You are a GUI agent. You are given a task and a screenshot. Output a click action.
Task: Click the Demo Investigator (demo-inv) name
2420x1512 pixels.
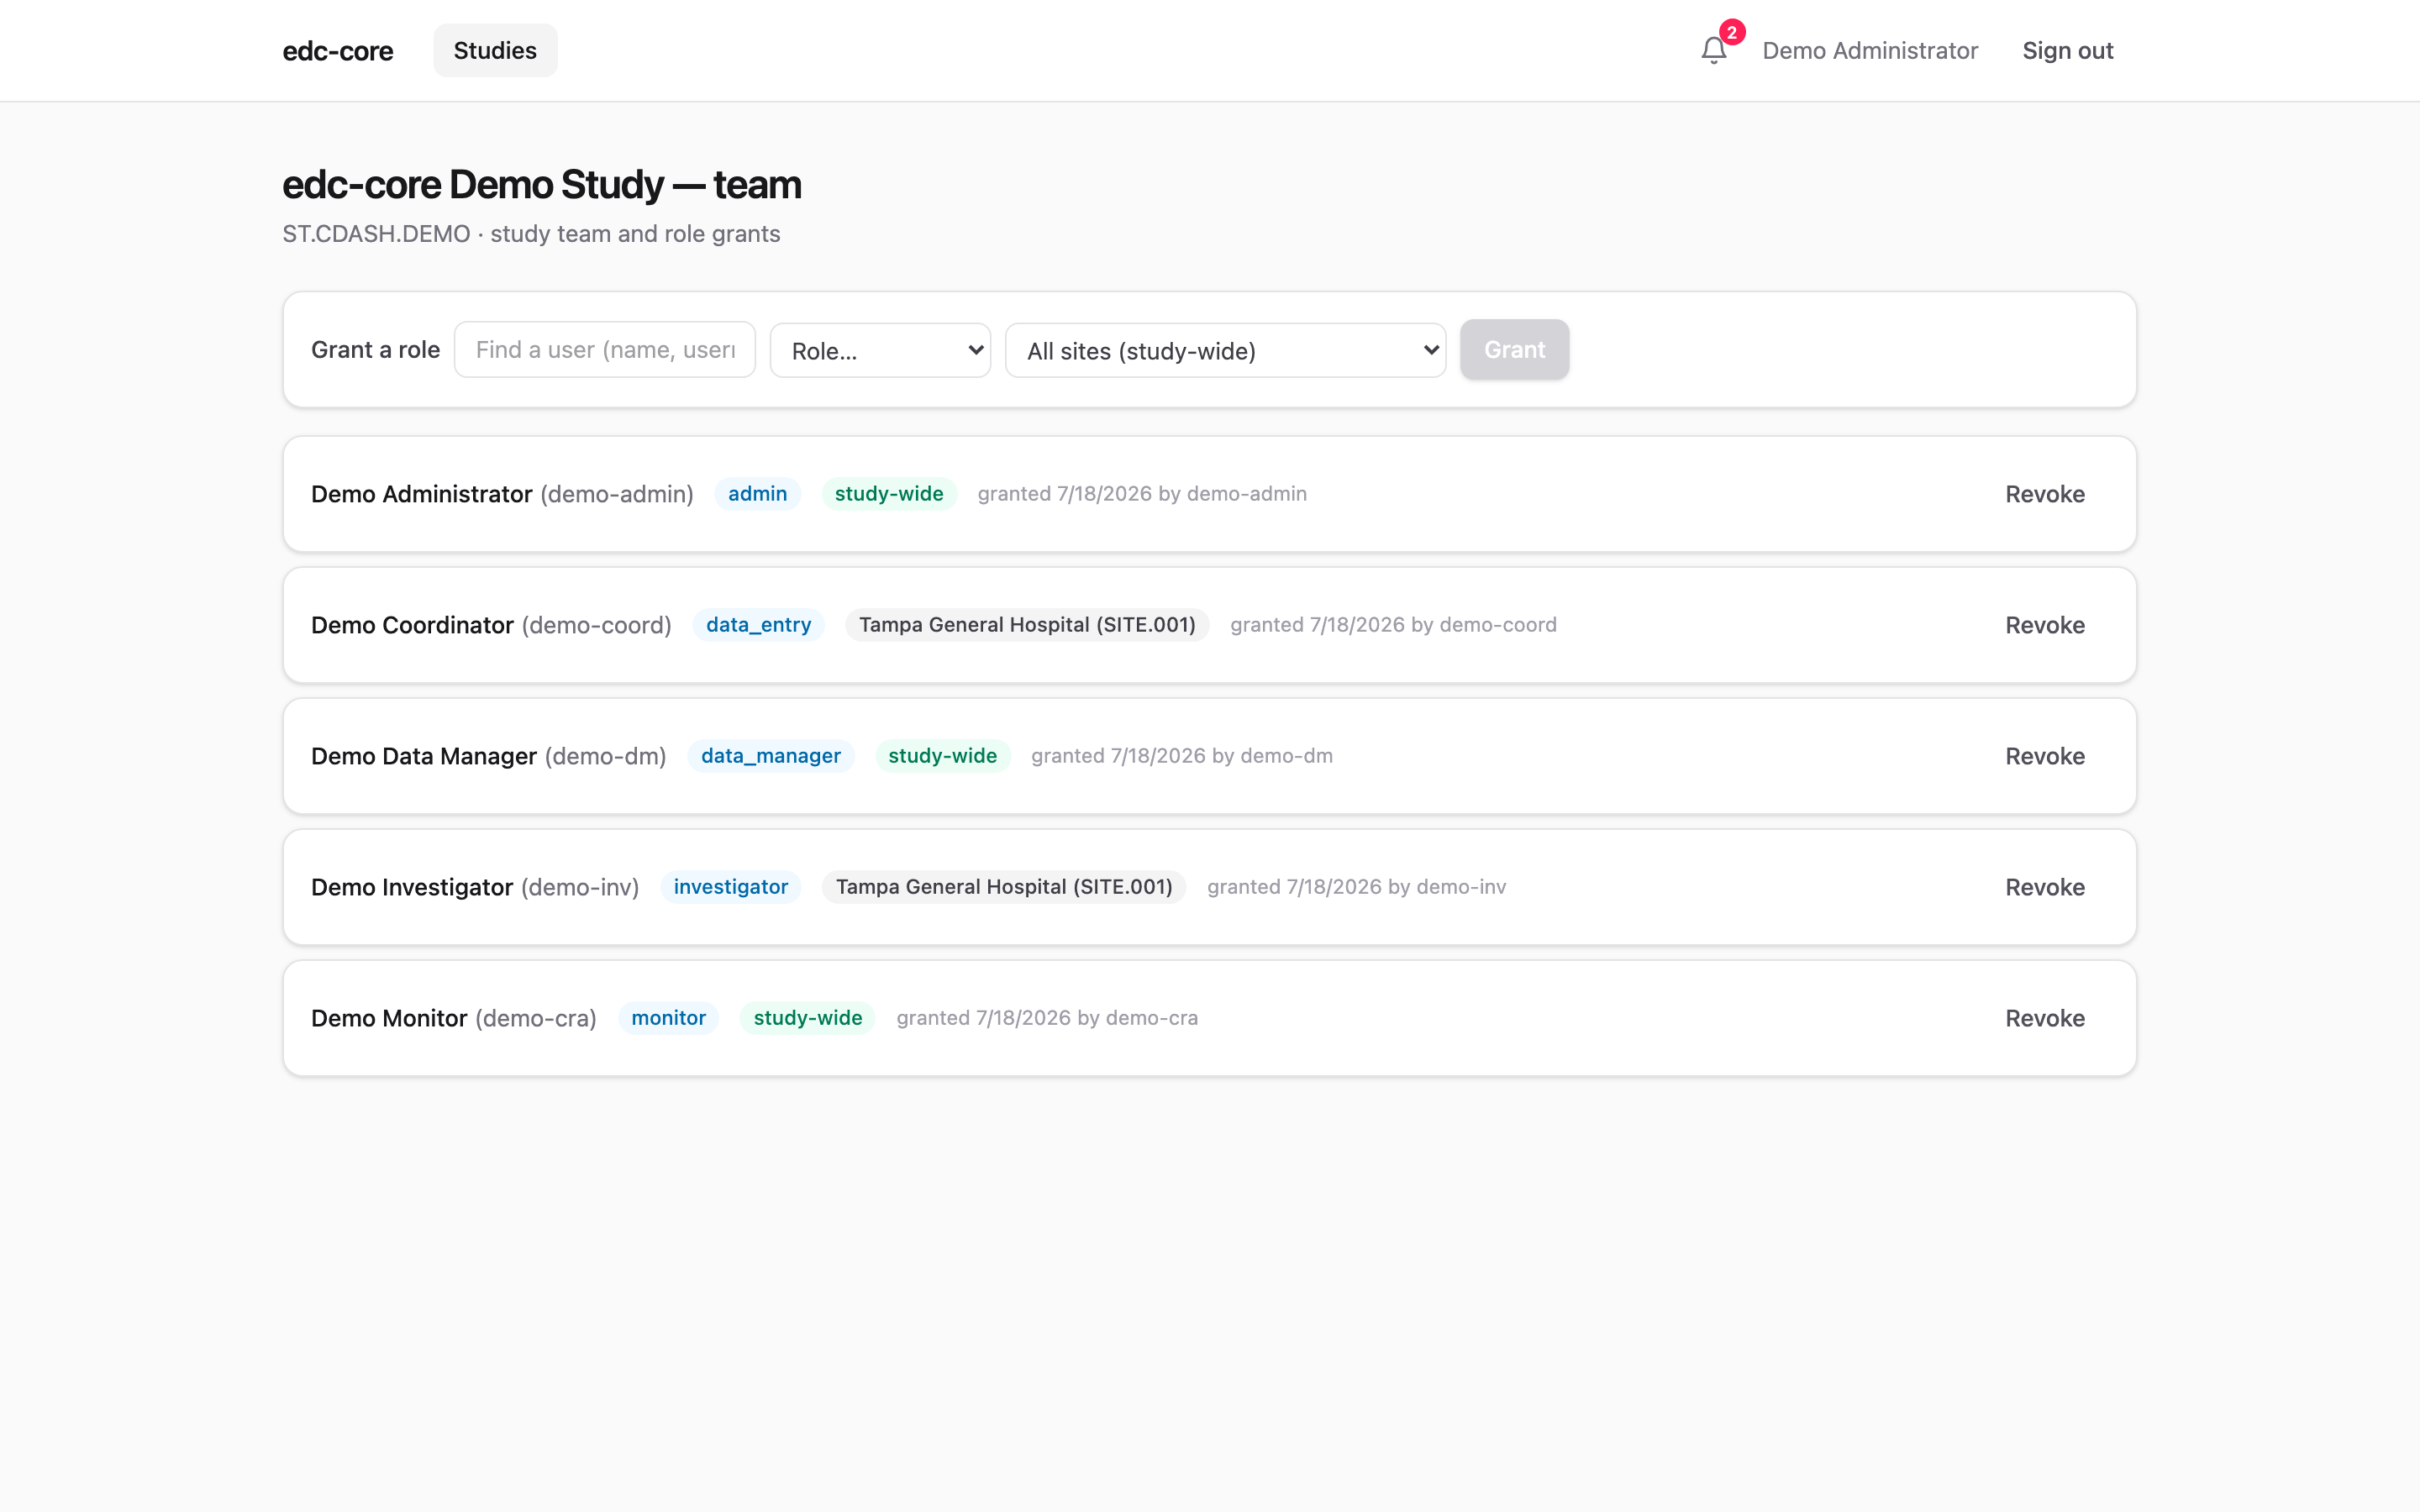(x=475, y=887)
